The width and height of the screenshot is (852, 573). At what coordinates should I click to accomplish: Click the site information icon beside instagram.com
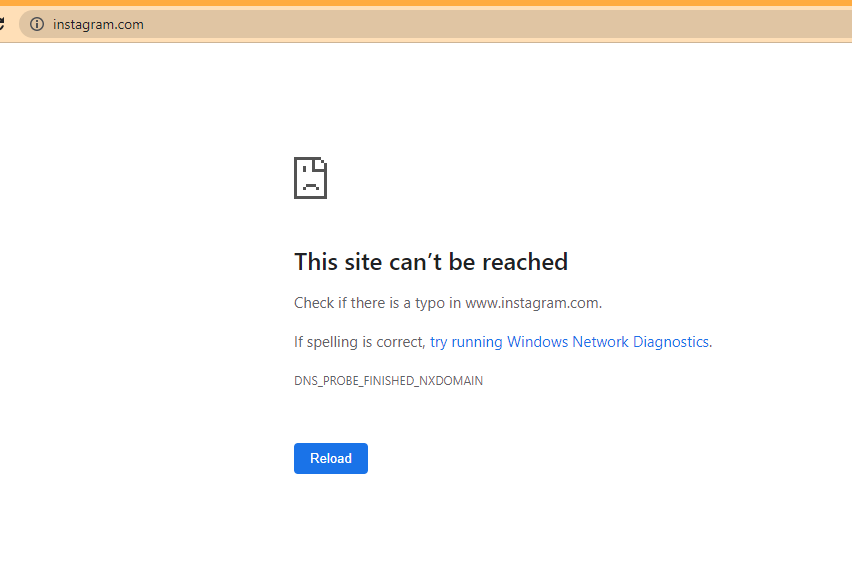pyautogui.click(x=37, y=24)
